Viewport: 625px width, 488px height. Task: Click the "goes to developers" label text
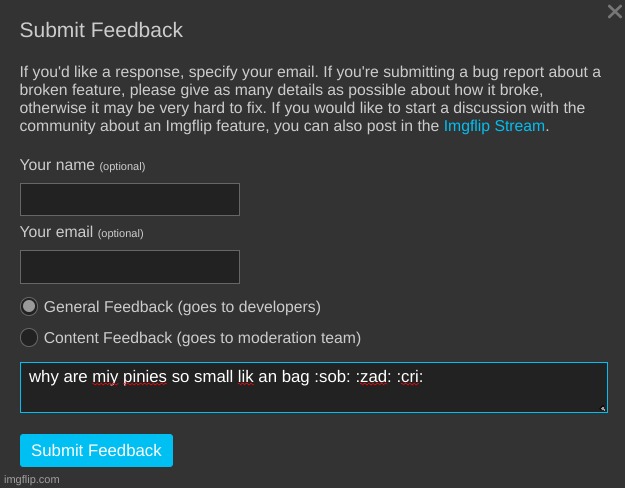[x=249, y=307]
